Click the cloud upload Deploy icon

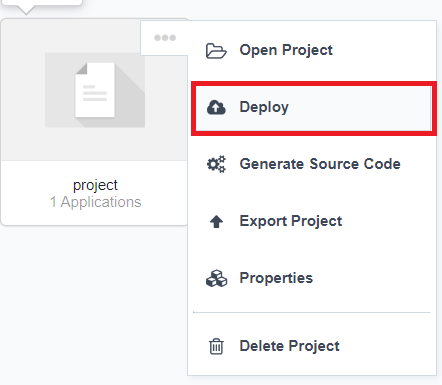[x=216, y=107]
